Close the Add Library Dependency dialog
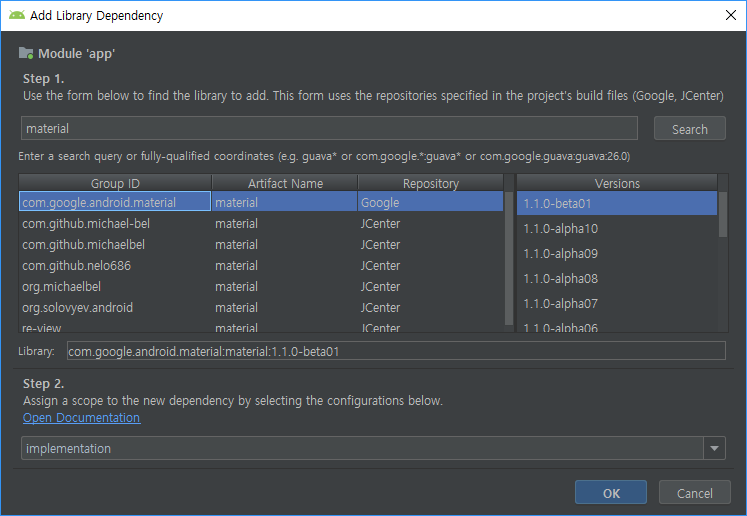747x516 pixels. tap(730, 15)
